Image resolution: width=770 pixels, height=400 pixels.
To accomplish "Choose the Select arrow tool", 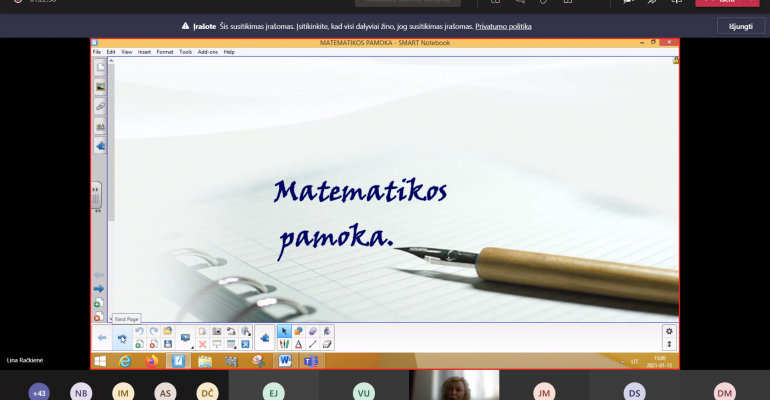I will point(284,331).
